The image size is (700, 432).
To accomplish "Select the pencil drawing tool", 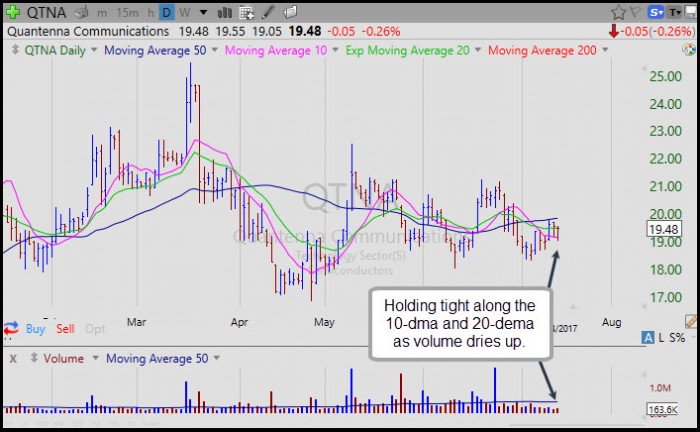I will [x=268, y=12].
